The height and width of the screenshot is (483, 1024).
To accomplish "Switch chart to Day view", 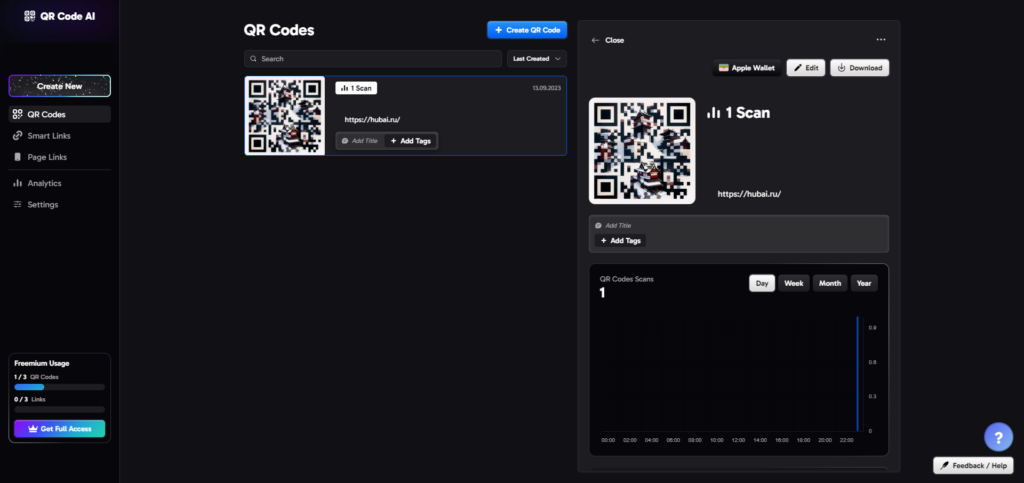I will pyautogui.click(x=762, y=283).
